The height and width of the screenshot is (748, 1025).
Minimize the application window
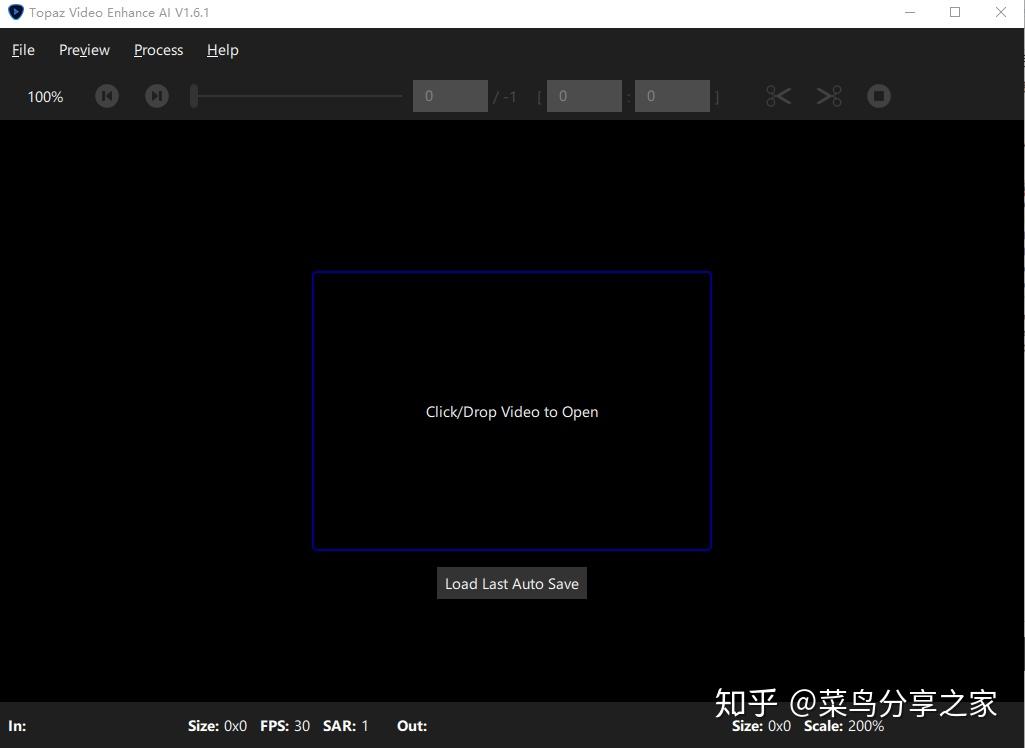tap(910, 12)
